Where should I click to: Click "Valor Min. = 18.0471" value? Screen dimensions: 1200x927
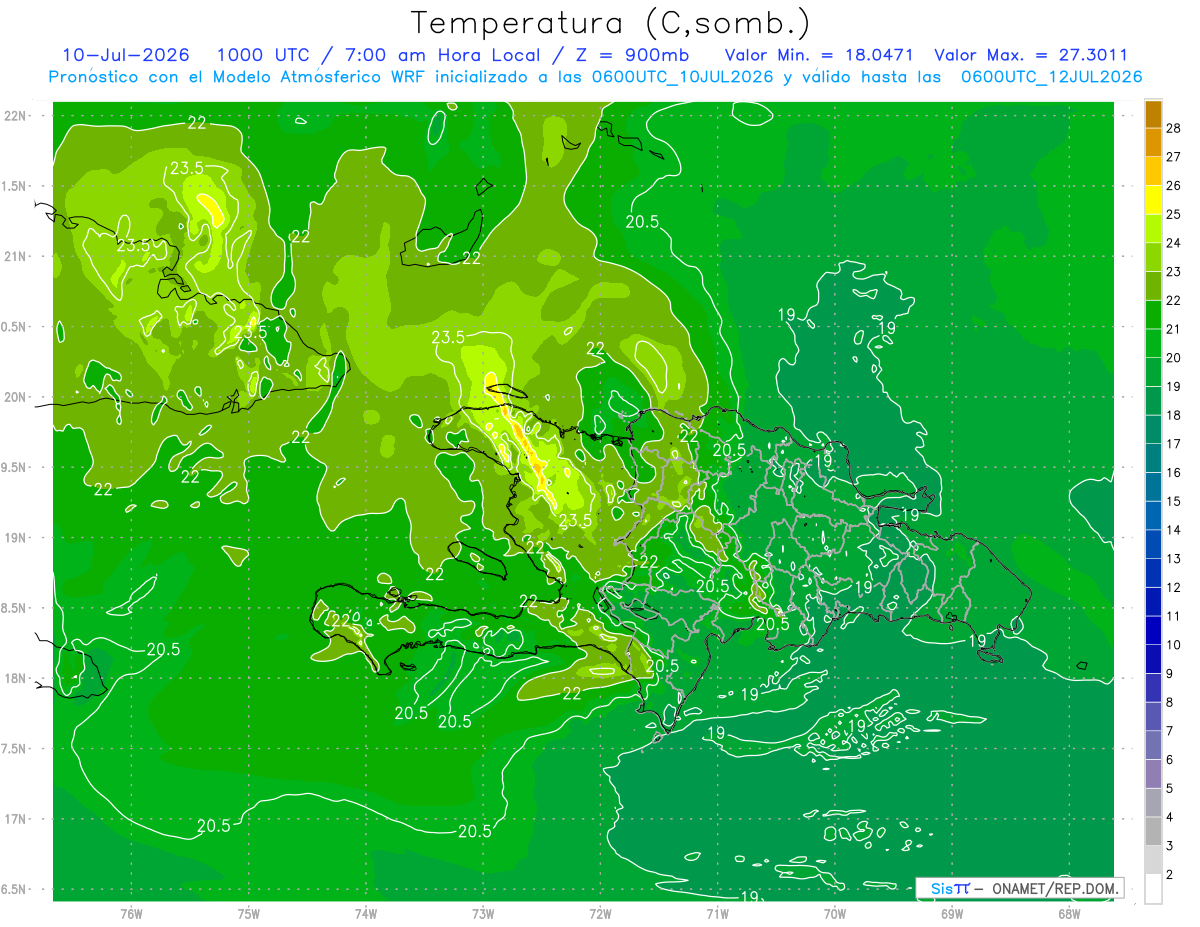click(820, 56)
